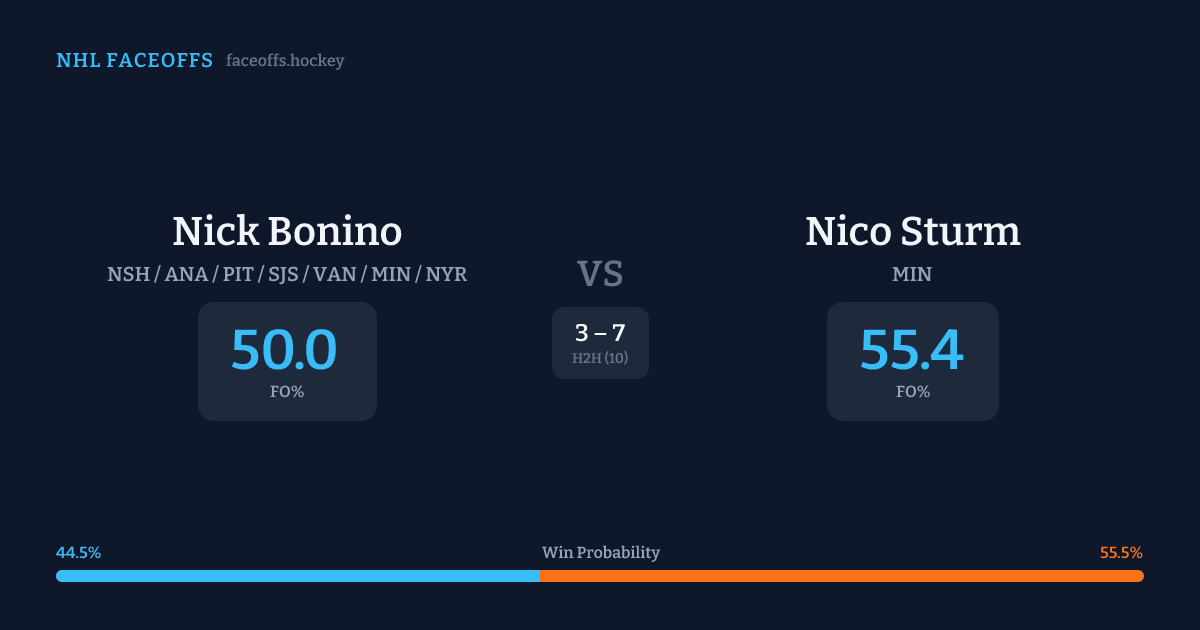Open the faceoffs.hockey site link
The image size is (1200, 630).
pyautogui.click(x=285, y=61)
